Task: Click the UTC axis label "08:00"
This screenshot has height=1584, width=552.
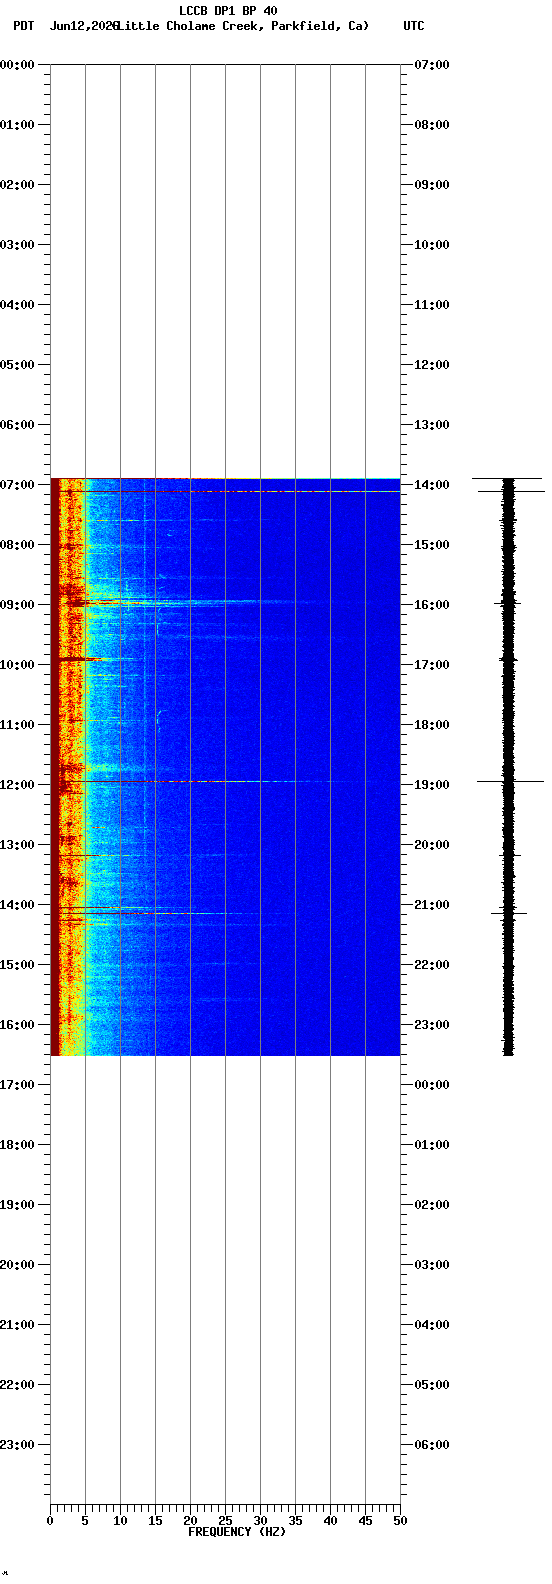Action: click(431, 125)
